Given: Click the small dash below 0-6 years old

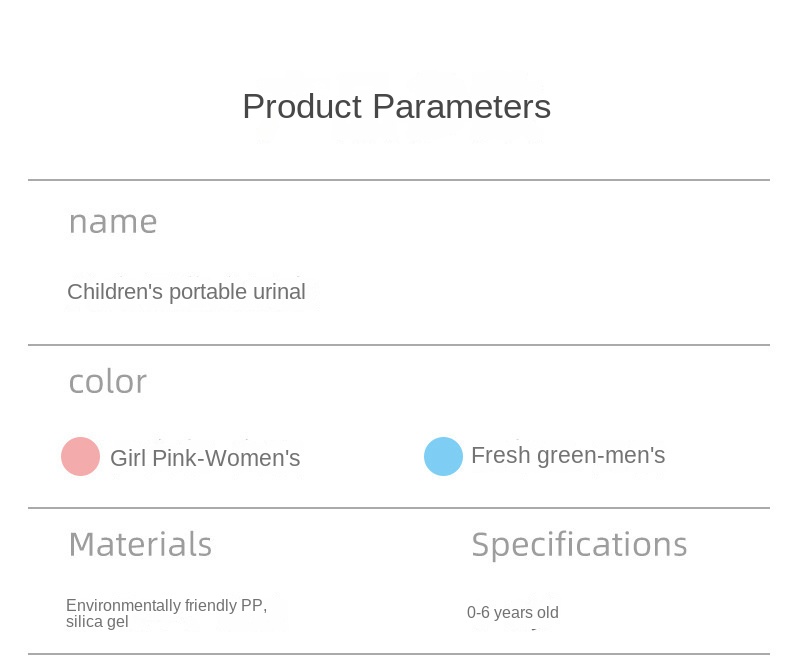Looking at the screenshot, I should (x=533, y=630).
